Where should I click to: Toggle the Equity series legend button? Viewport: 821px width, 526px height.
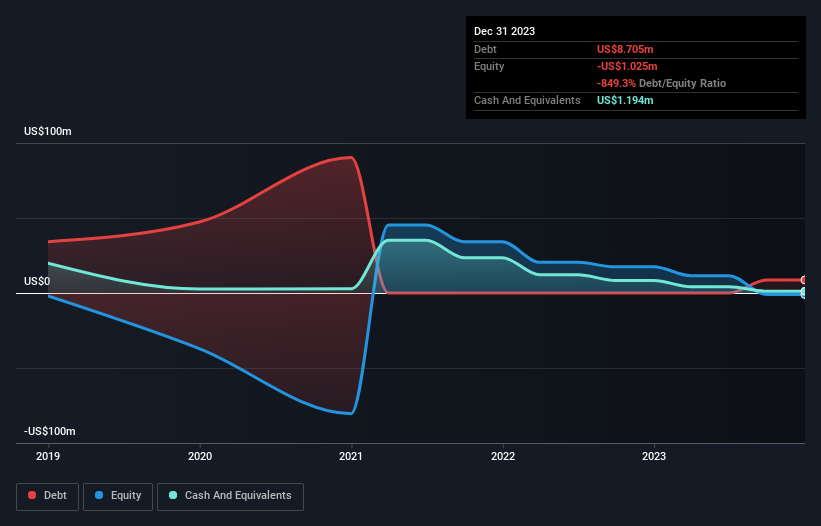pos(118,496)
